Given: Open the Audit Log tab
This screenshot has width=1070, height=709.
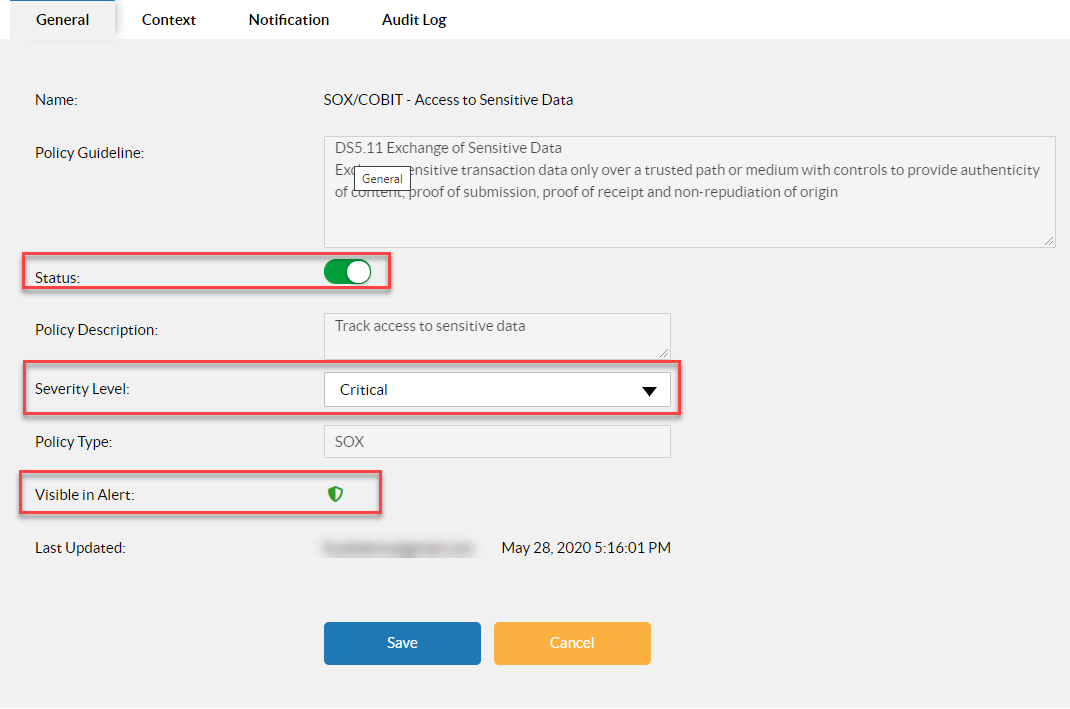Looking at the screenshot, I should [x=413, y=19].
